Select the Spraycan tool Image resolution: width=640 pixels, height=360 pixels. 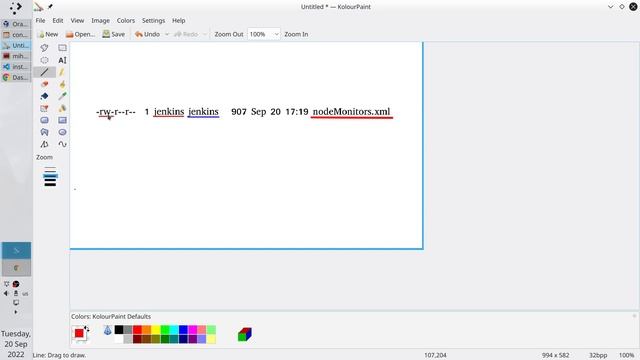tap(62, 108)
